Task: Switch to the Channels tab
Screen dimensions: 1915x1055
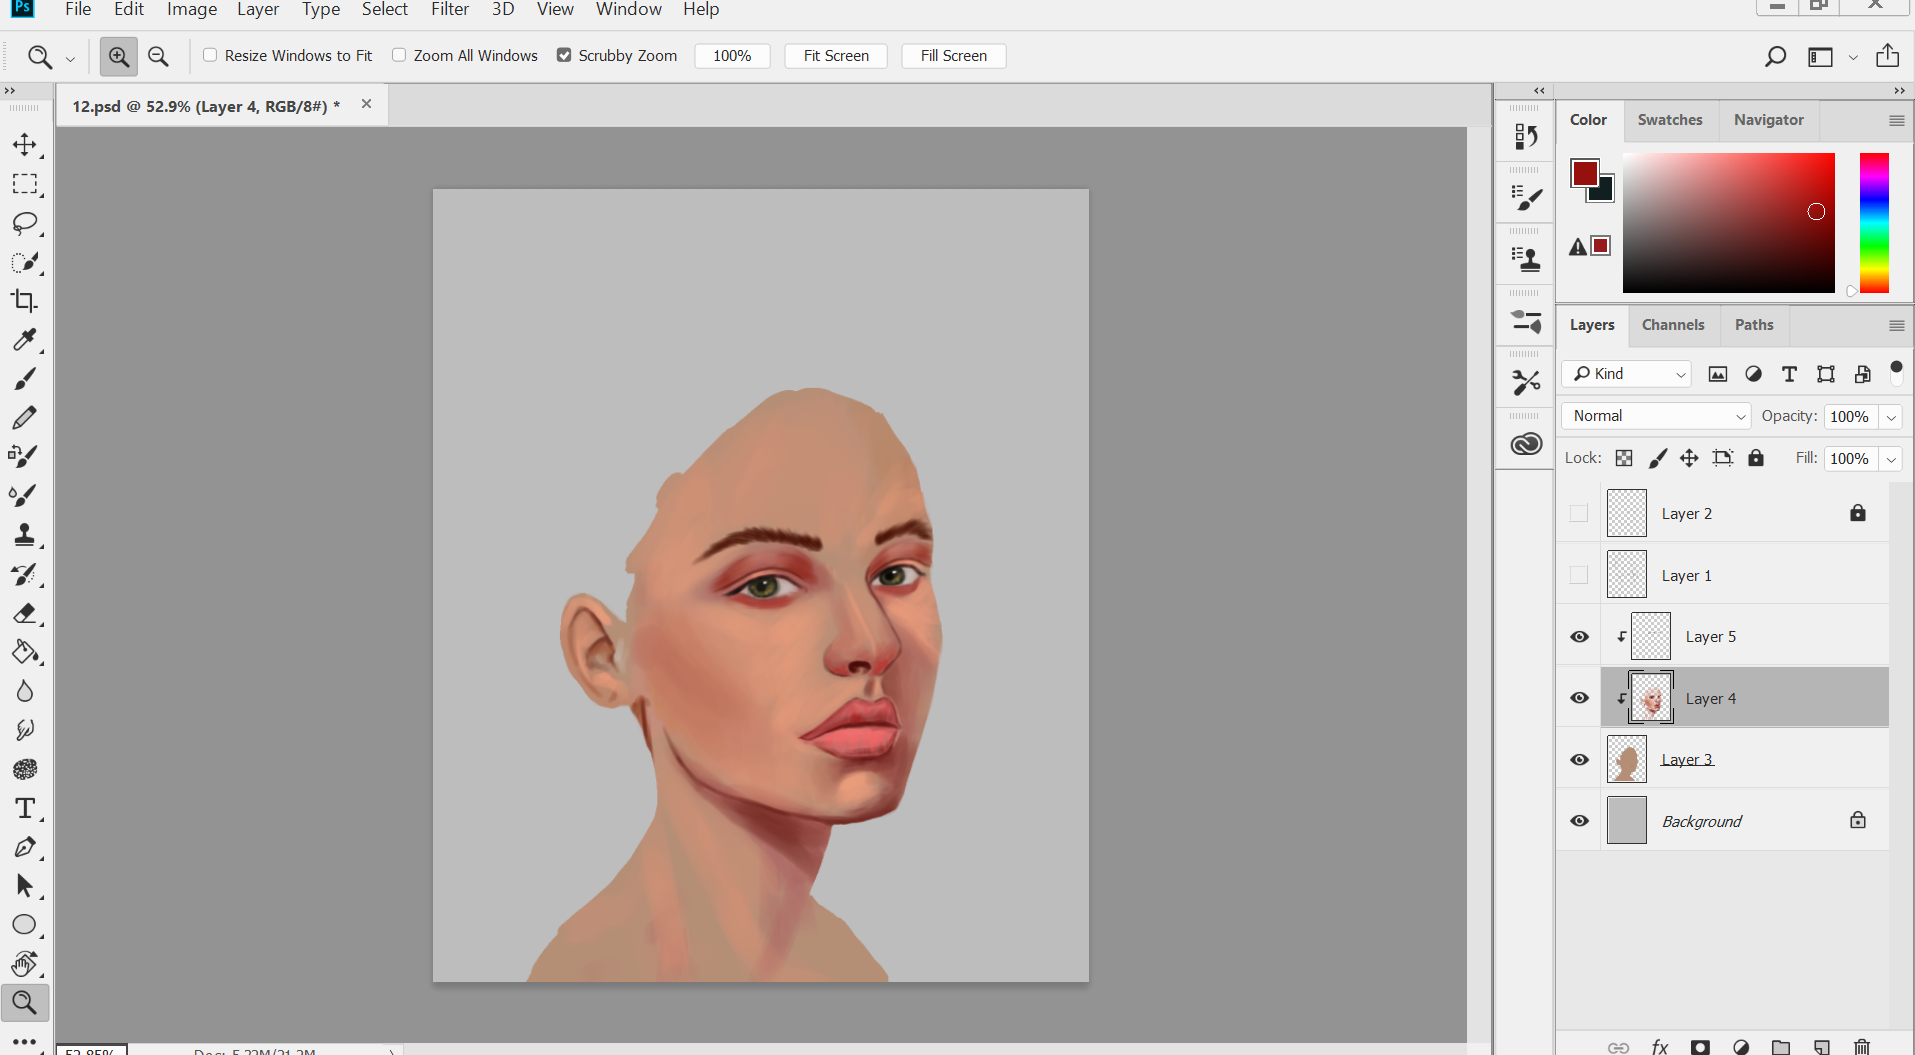Action: (x=1672, y=325)
